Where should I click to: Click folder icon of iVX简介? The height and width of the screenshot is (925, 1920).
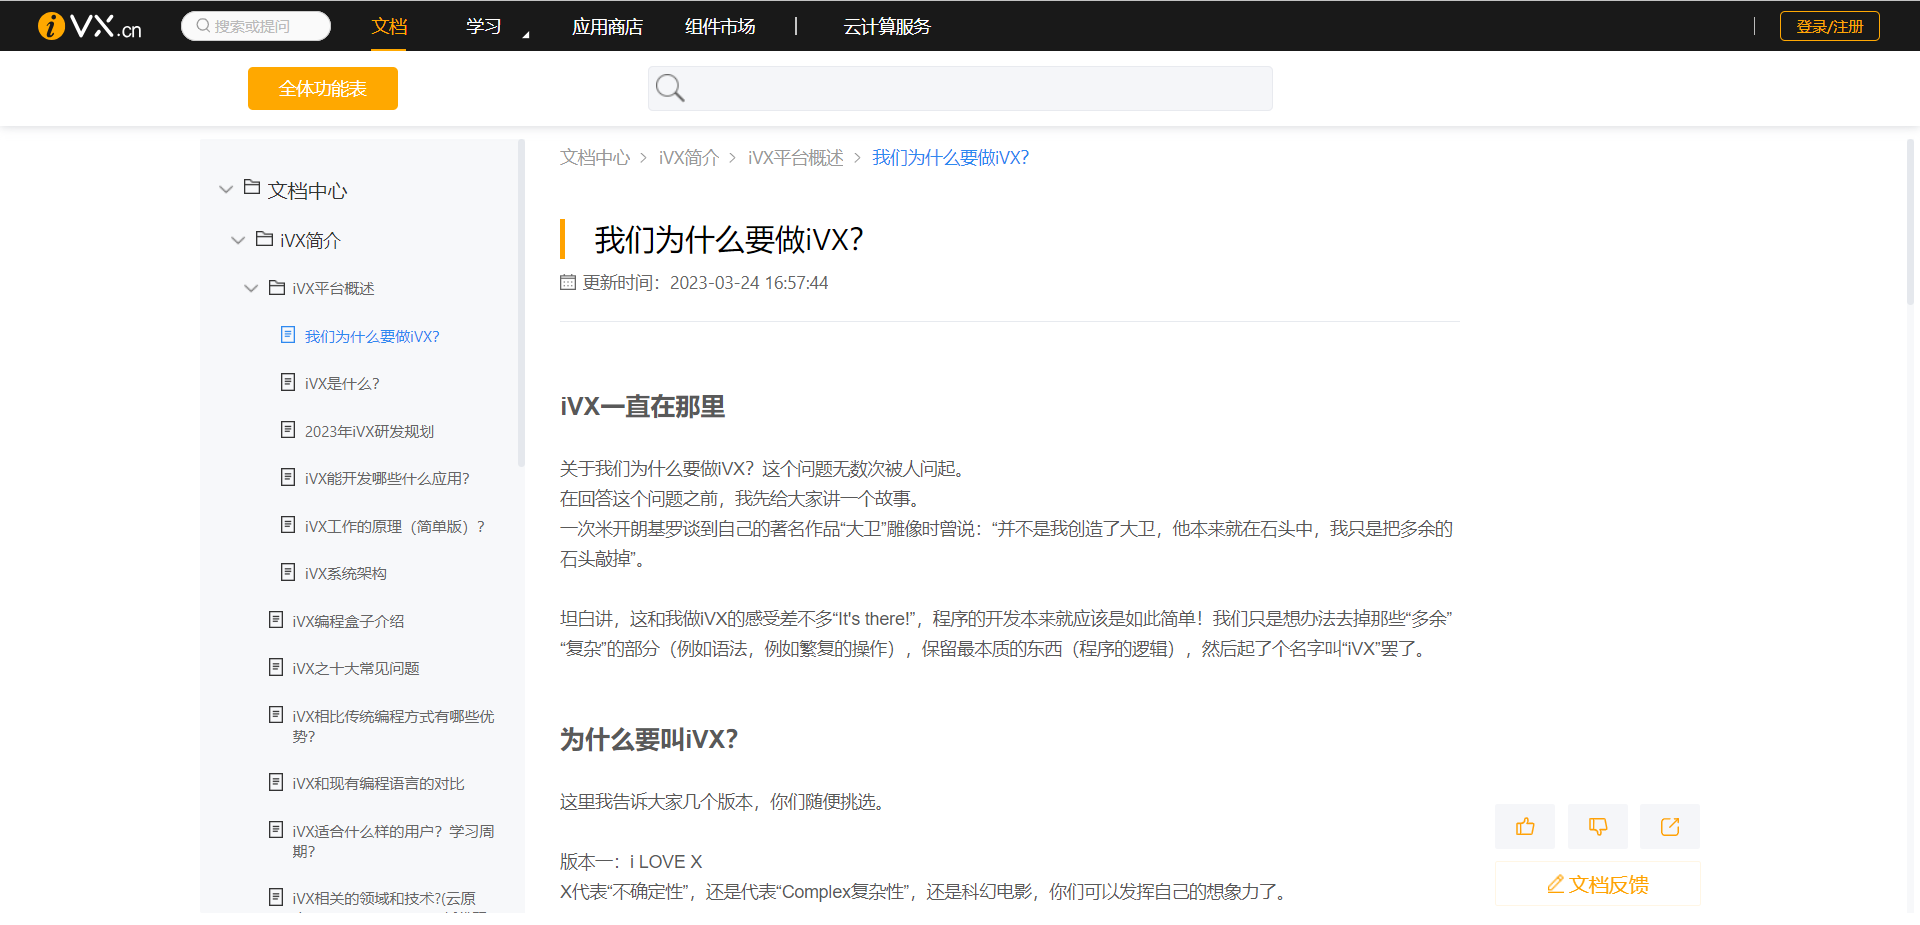tap(264, 239)
